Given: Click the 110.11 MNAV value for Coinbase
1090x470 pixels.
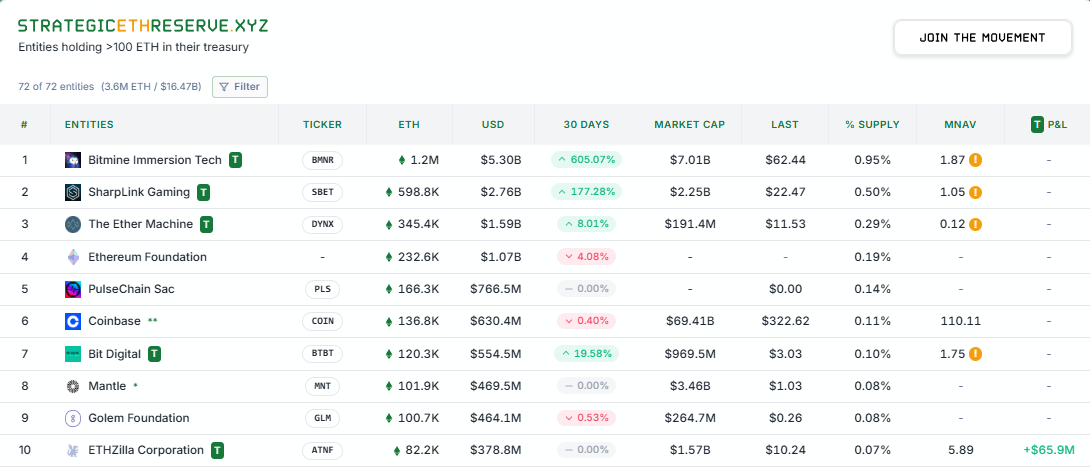Looking at the screenshot, I should pos(961,321).
